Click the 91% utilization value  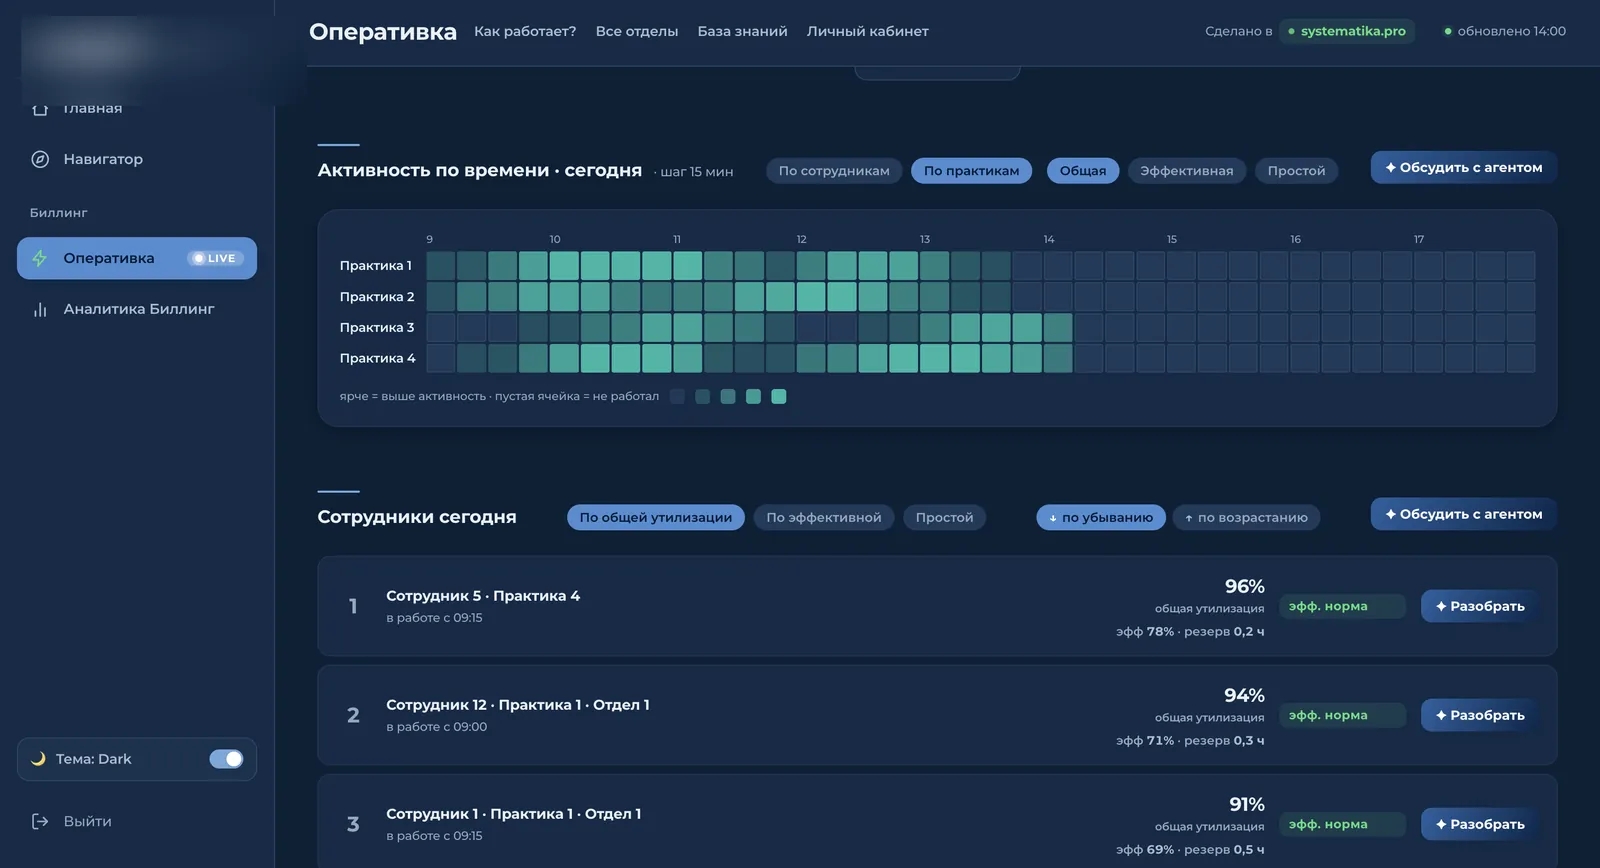point(1247,805)
